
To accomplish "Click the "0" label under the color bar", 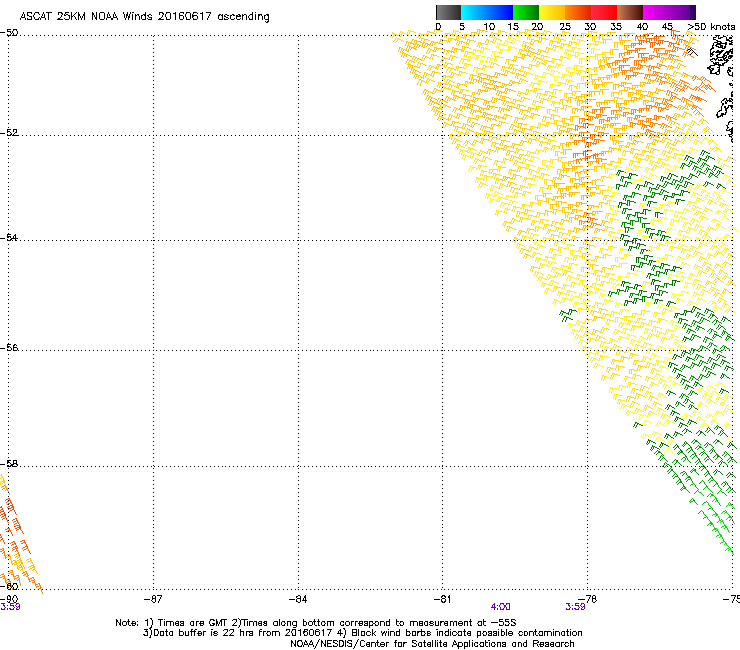I will coord(438,27).
